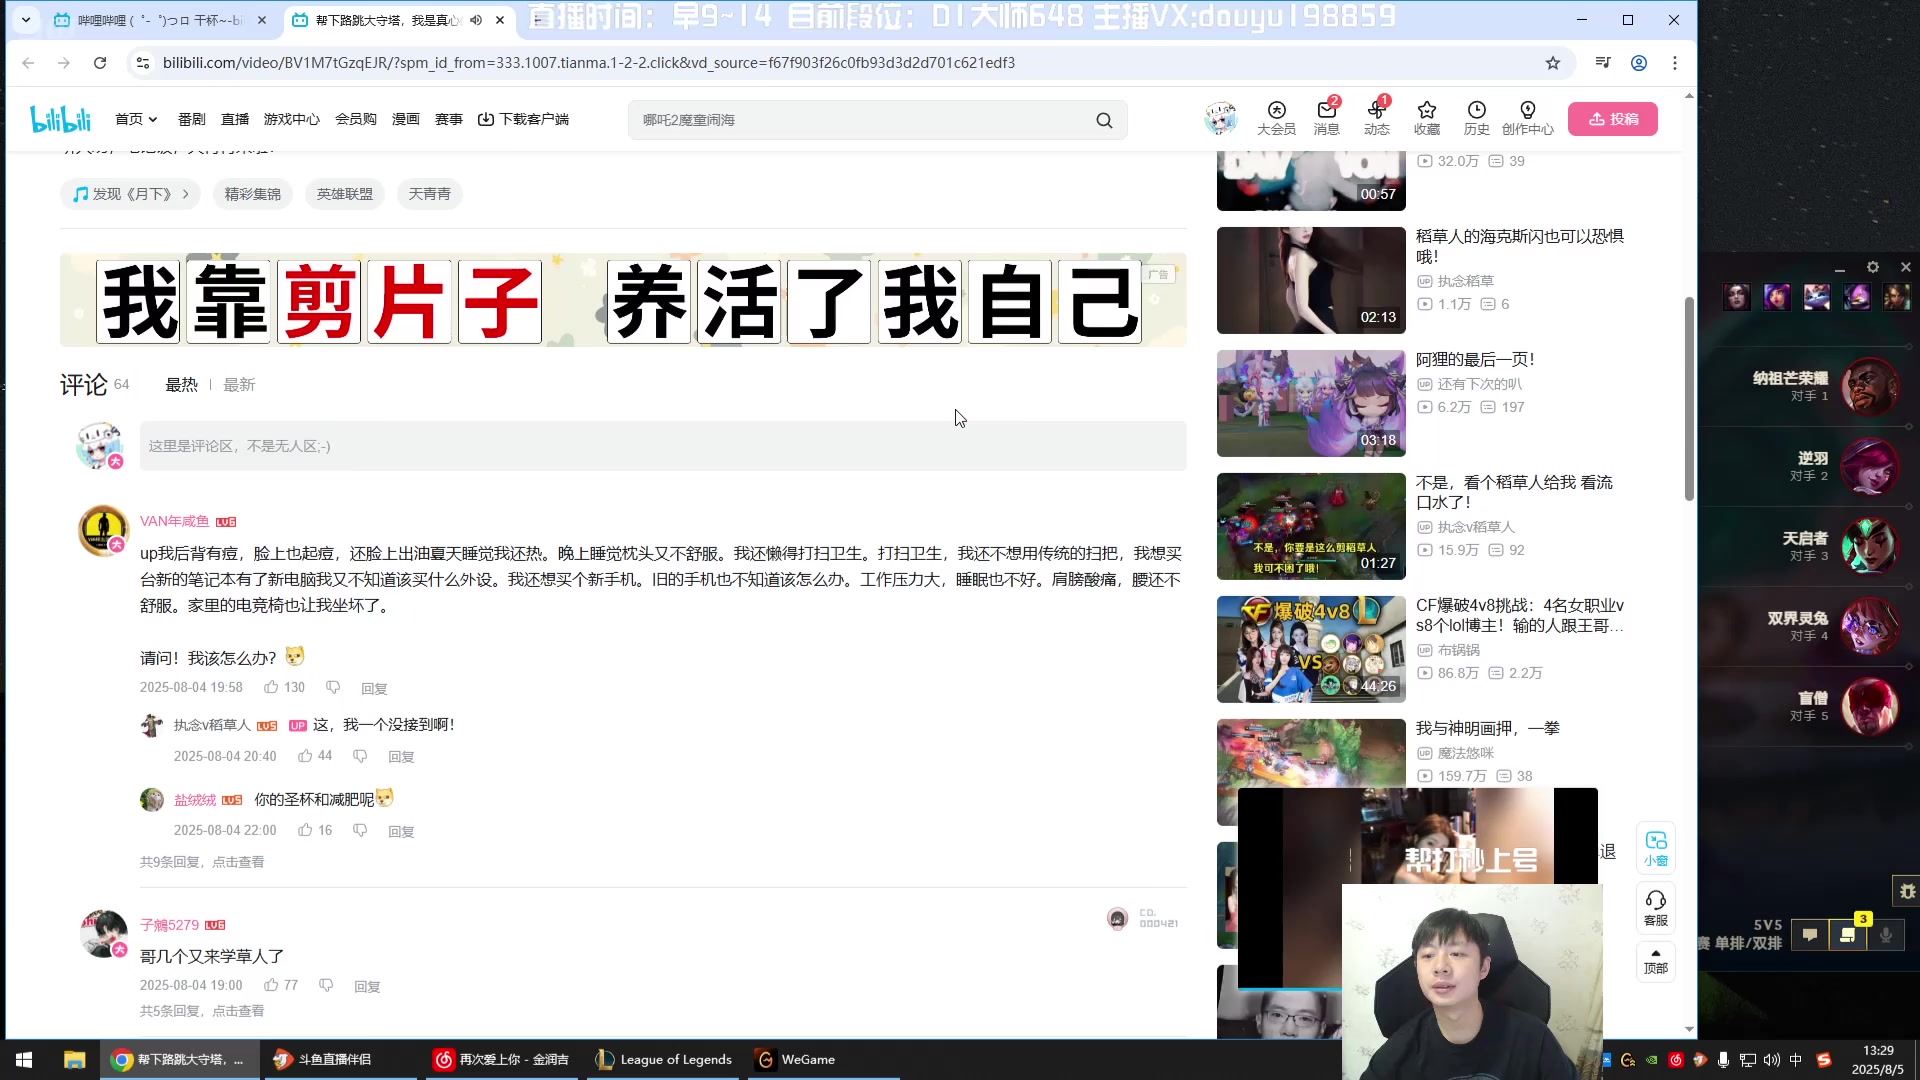Bookmark this page with star icon

(x=1552, y=63)
